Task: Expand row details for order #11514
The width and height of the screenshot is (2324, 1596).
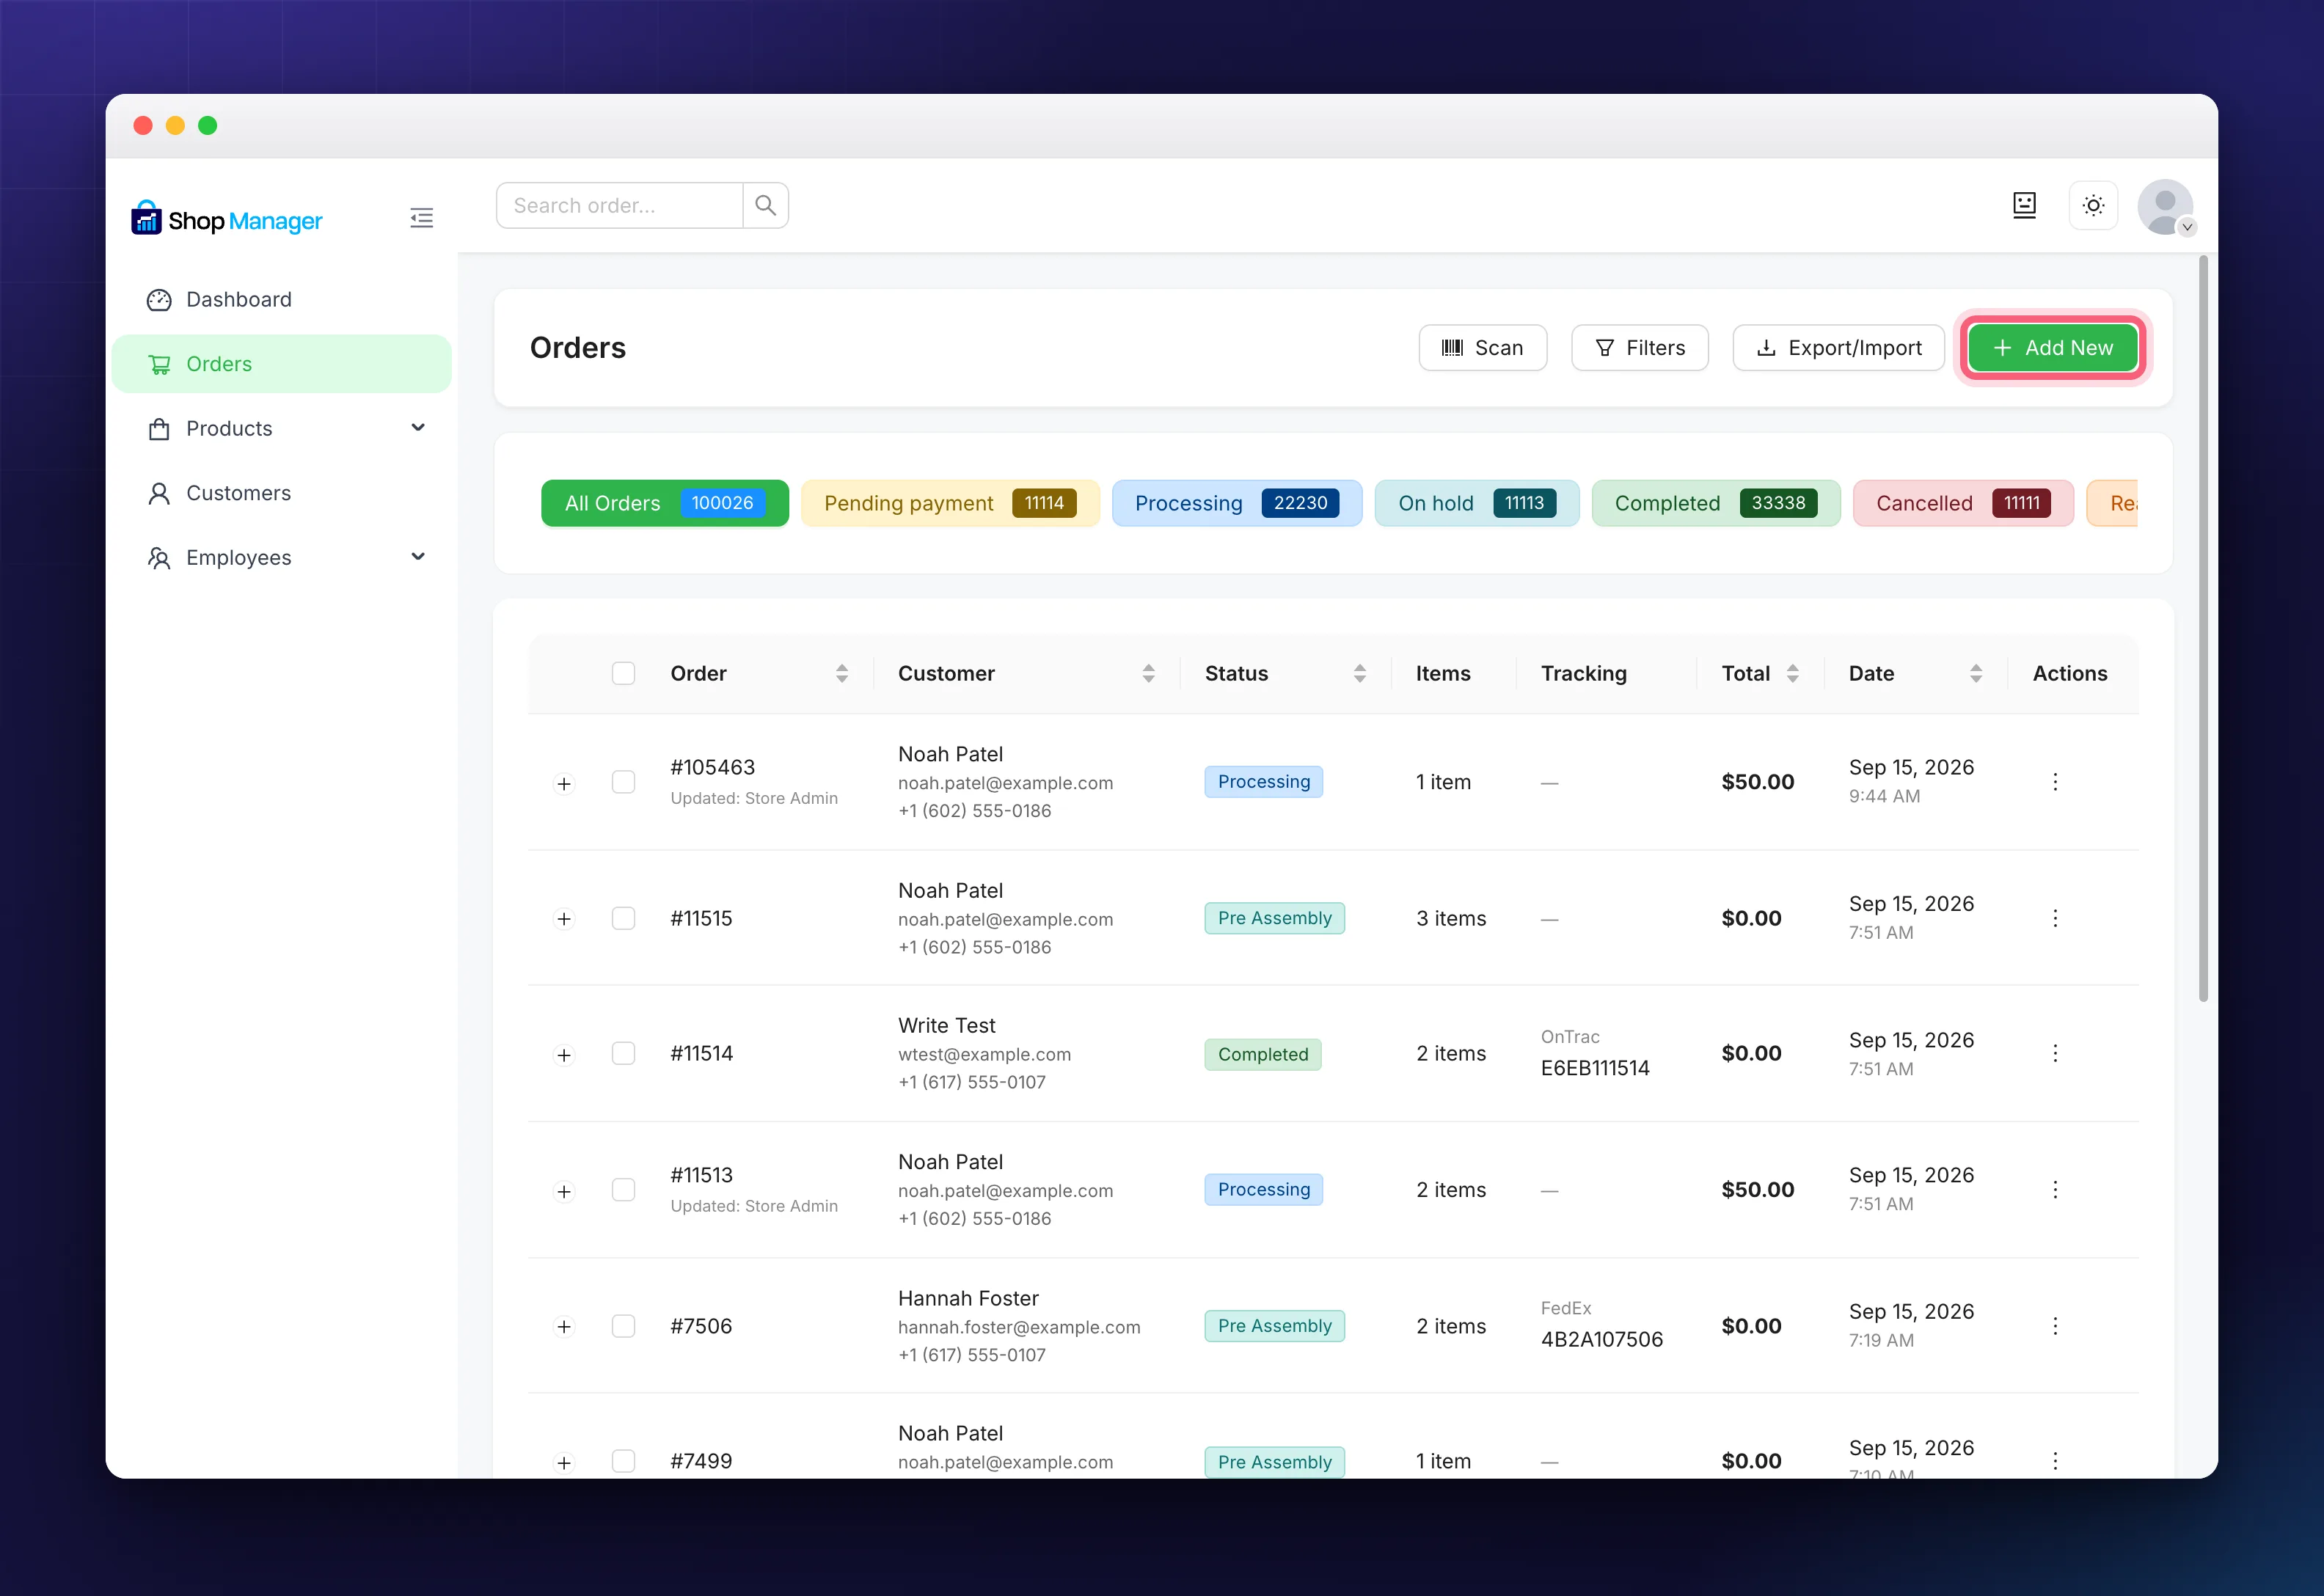Action: 564,1055
